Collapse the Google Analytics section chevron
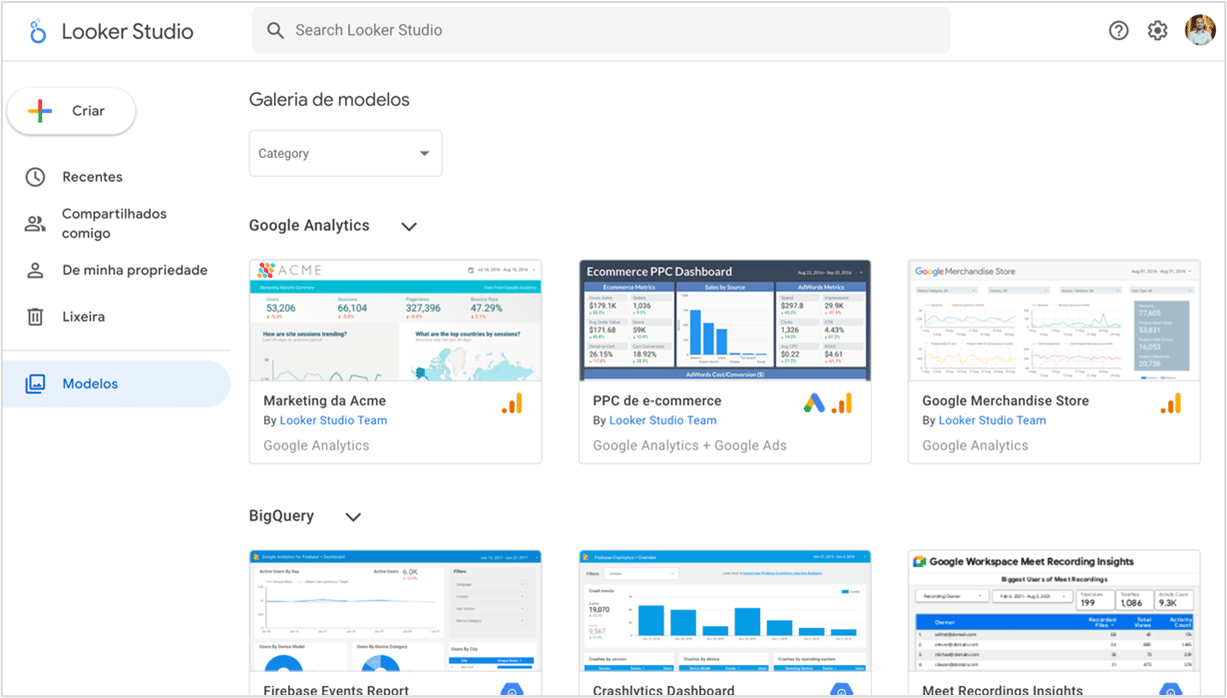This screenshot has height=698, width=1227. 408,227
